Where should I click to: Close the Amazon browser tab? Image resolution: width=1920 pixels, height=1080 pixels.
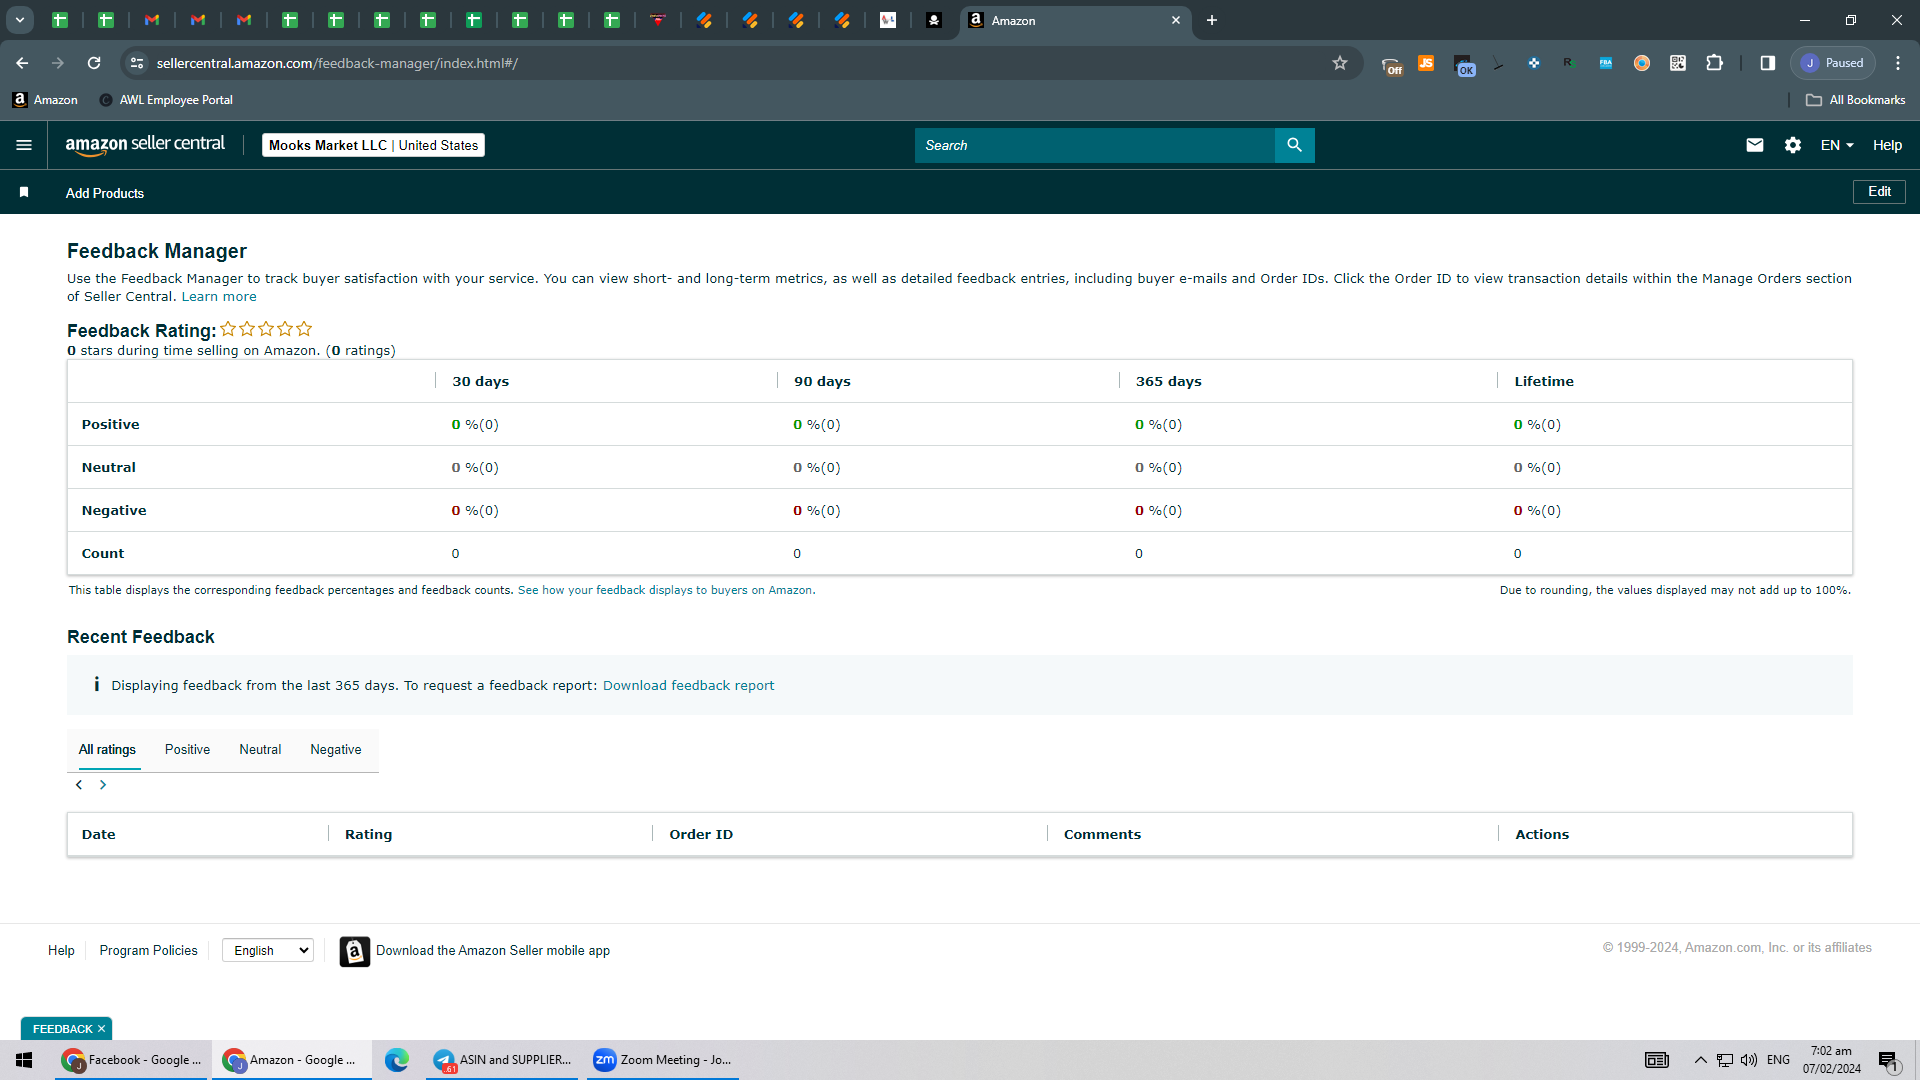(x=1176, y=20)
